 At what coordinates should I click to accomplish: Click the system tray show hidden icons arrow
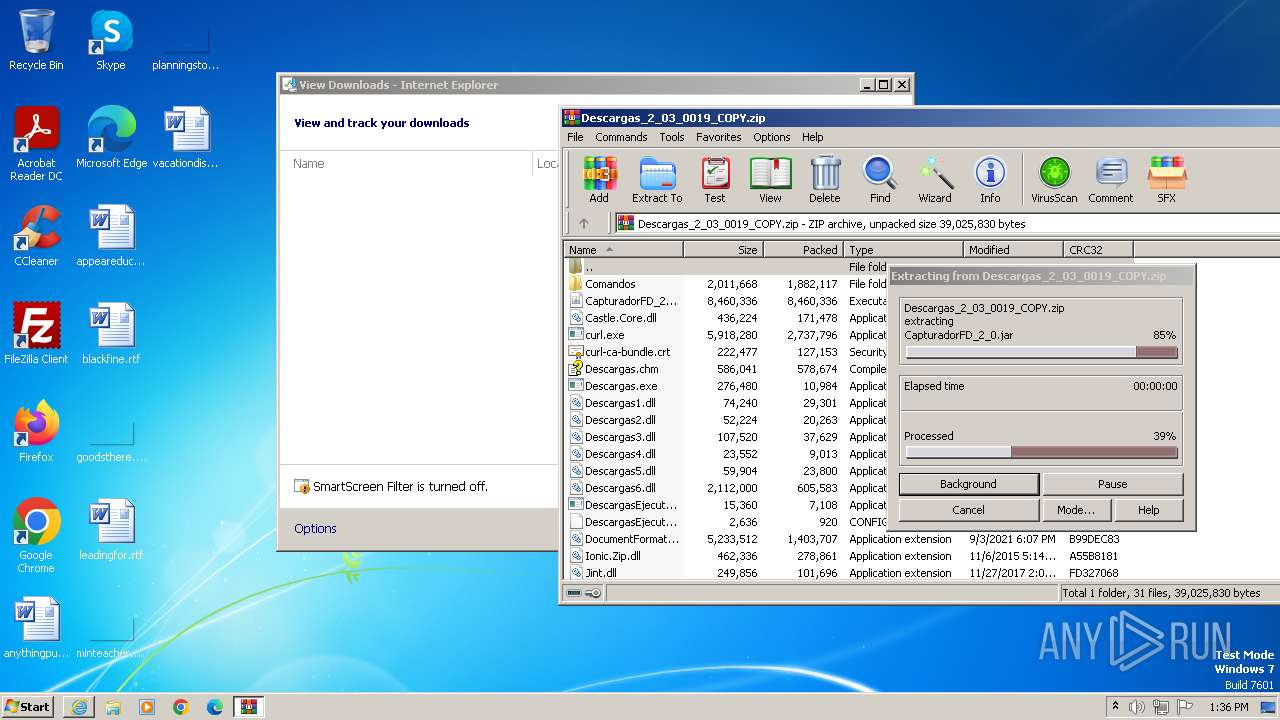coord(1115,707)
